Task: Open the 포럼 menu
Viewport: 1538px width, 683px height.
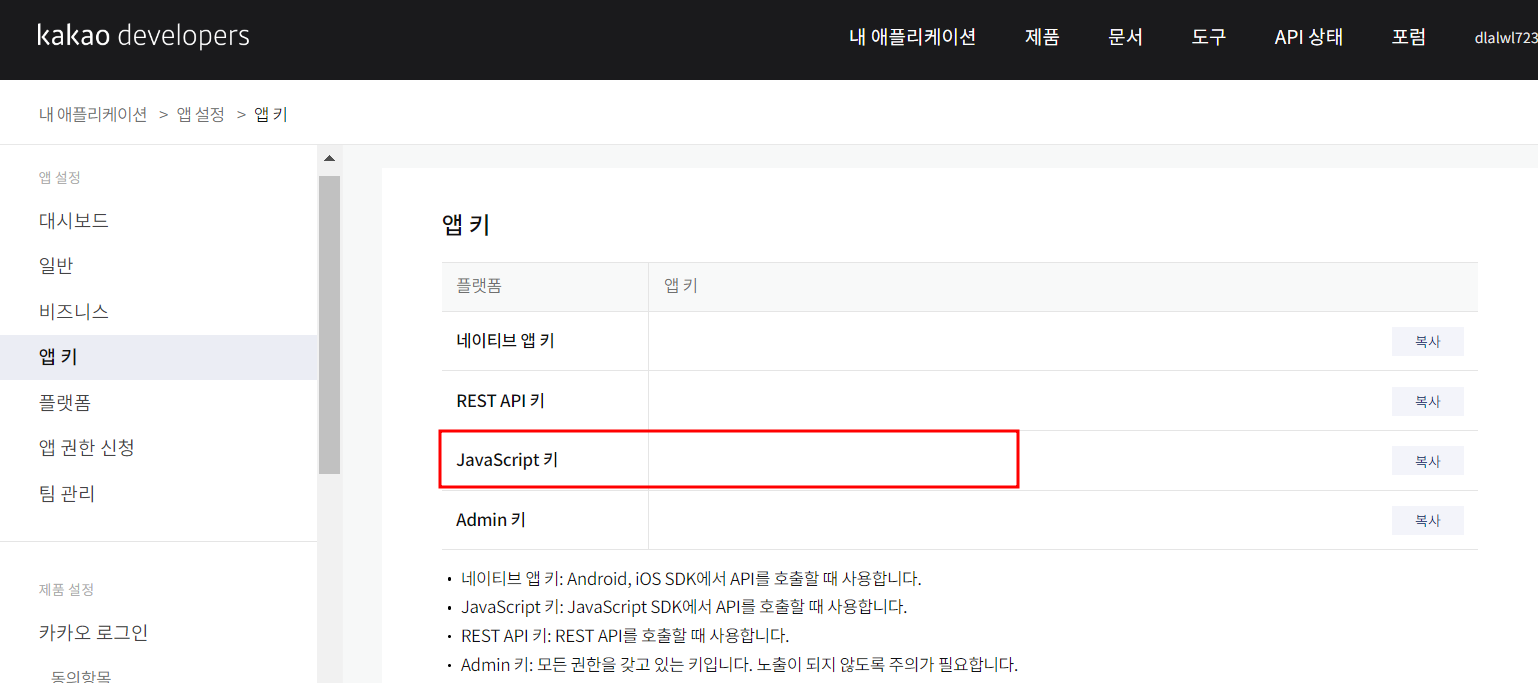Action: [x=1409, y=37]
